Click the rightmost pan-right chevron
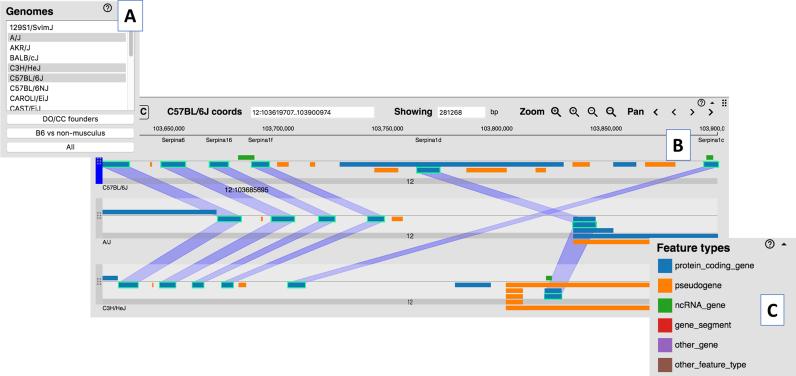 [710, 112]
